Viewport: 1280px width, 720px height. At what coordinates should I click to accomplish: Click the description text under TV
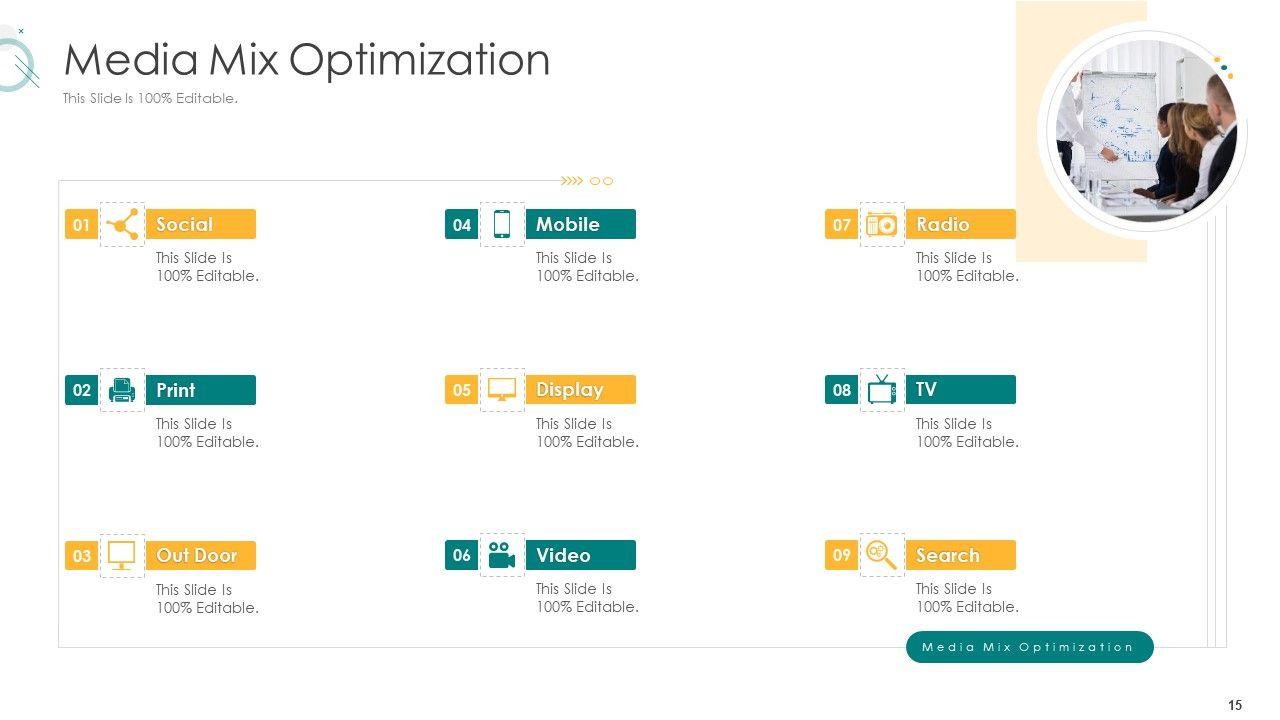pos(967,433)
